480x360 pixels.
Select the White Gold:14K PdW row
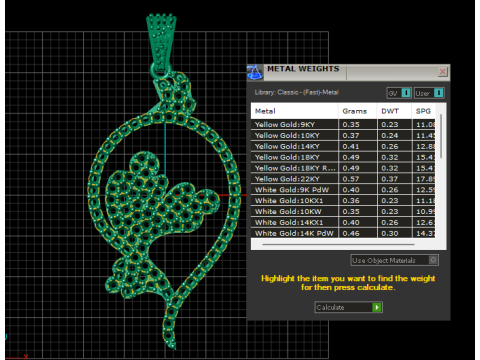[x=343, y=233]
